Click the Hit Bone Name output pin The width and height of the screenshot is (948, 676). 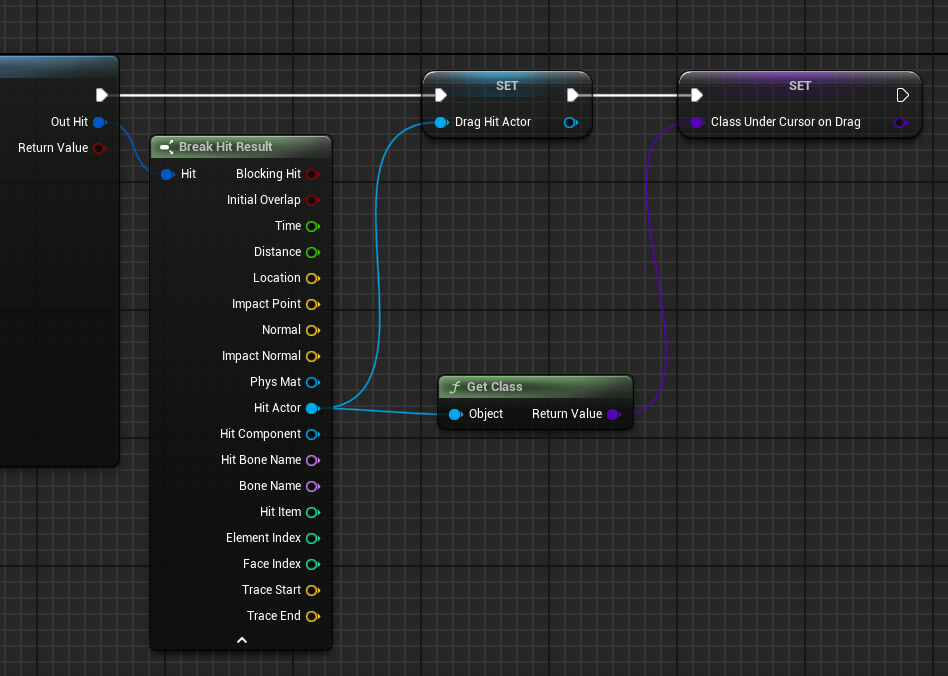(x=312, y=460)
